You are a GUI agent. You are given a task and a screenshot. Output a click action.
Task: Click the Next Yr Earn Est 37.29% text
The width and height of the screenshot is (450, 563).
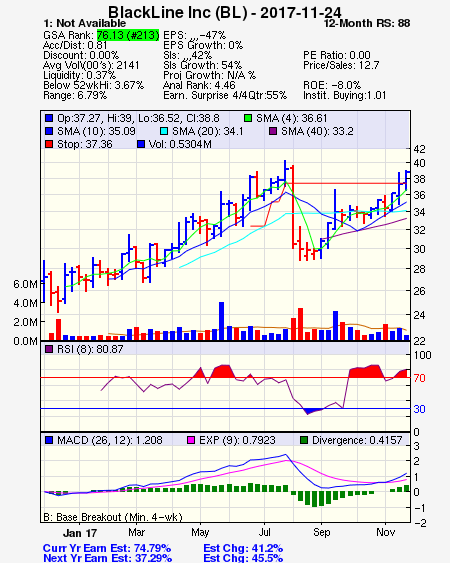coord(107,558)
